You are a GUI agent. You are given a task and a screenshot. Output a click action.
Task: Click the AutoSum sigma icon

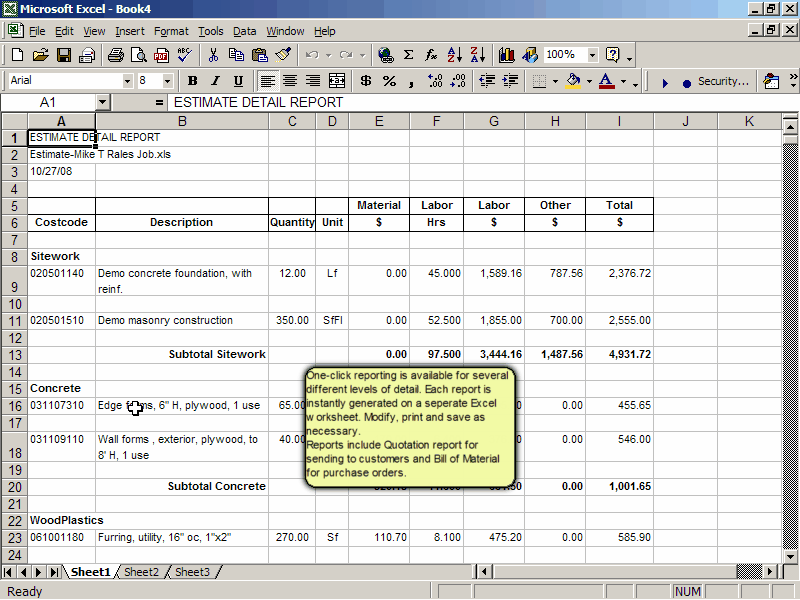pos(408,55)
